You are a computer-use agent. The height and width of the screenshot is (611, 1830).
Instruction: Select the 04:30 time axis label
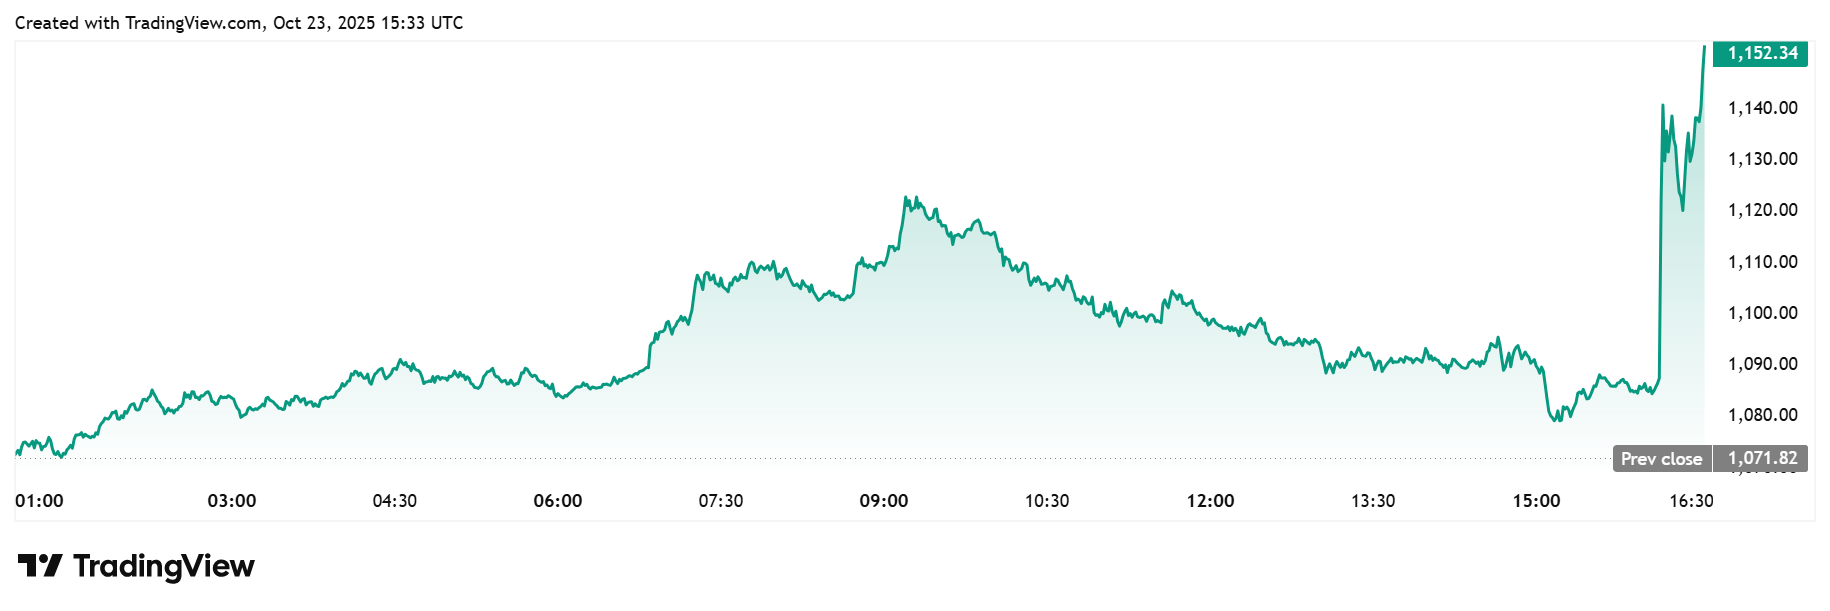tap(395, 501)
